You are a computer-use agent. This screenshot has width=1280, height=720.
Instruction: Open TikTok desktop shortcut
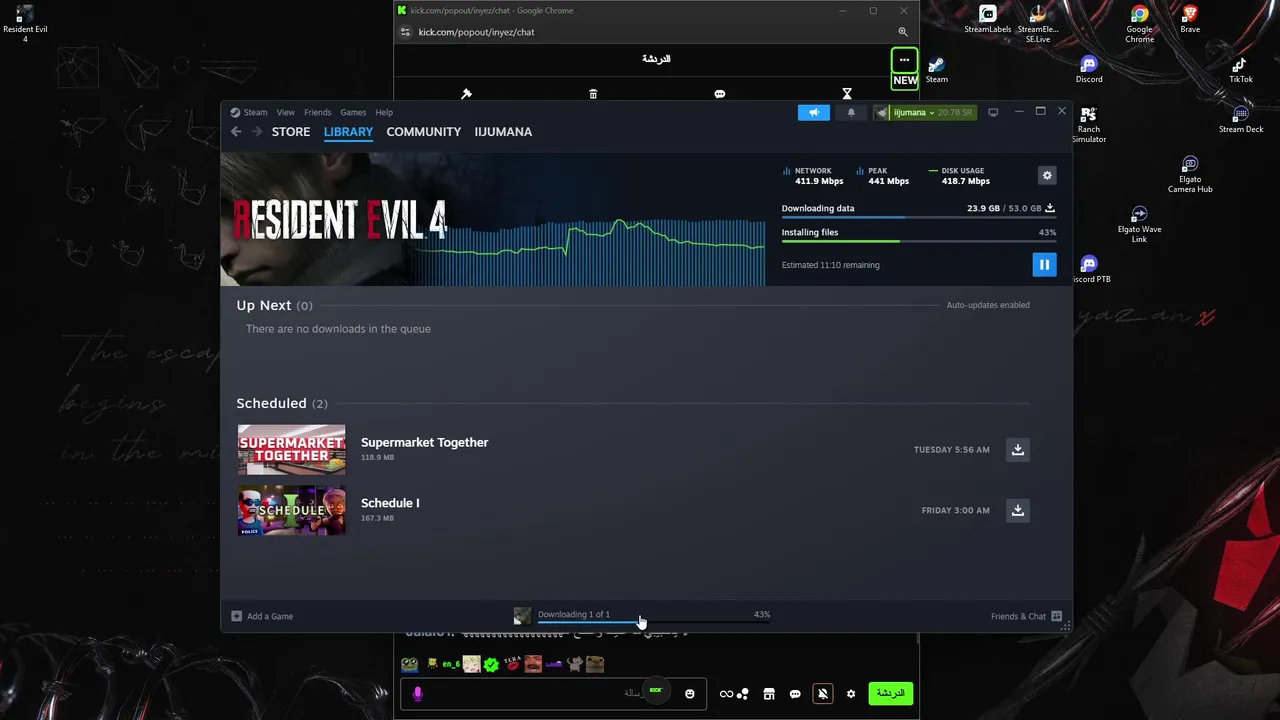1240,69
